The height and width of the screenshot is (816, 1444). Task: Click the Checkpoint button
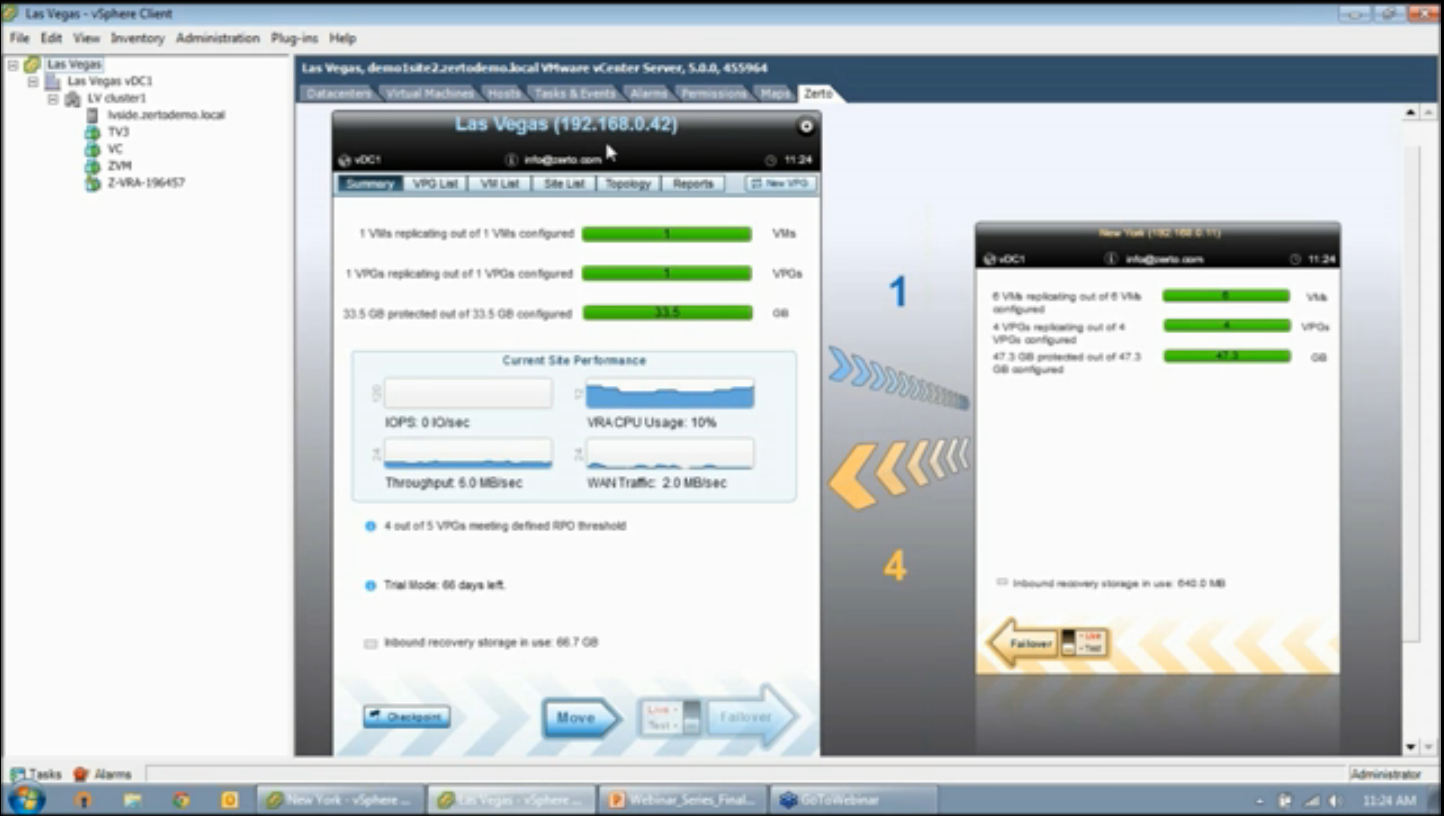coord(406,717)
